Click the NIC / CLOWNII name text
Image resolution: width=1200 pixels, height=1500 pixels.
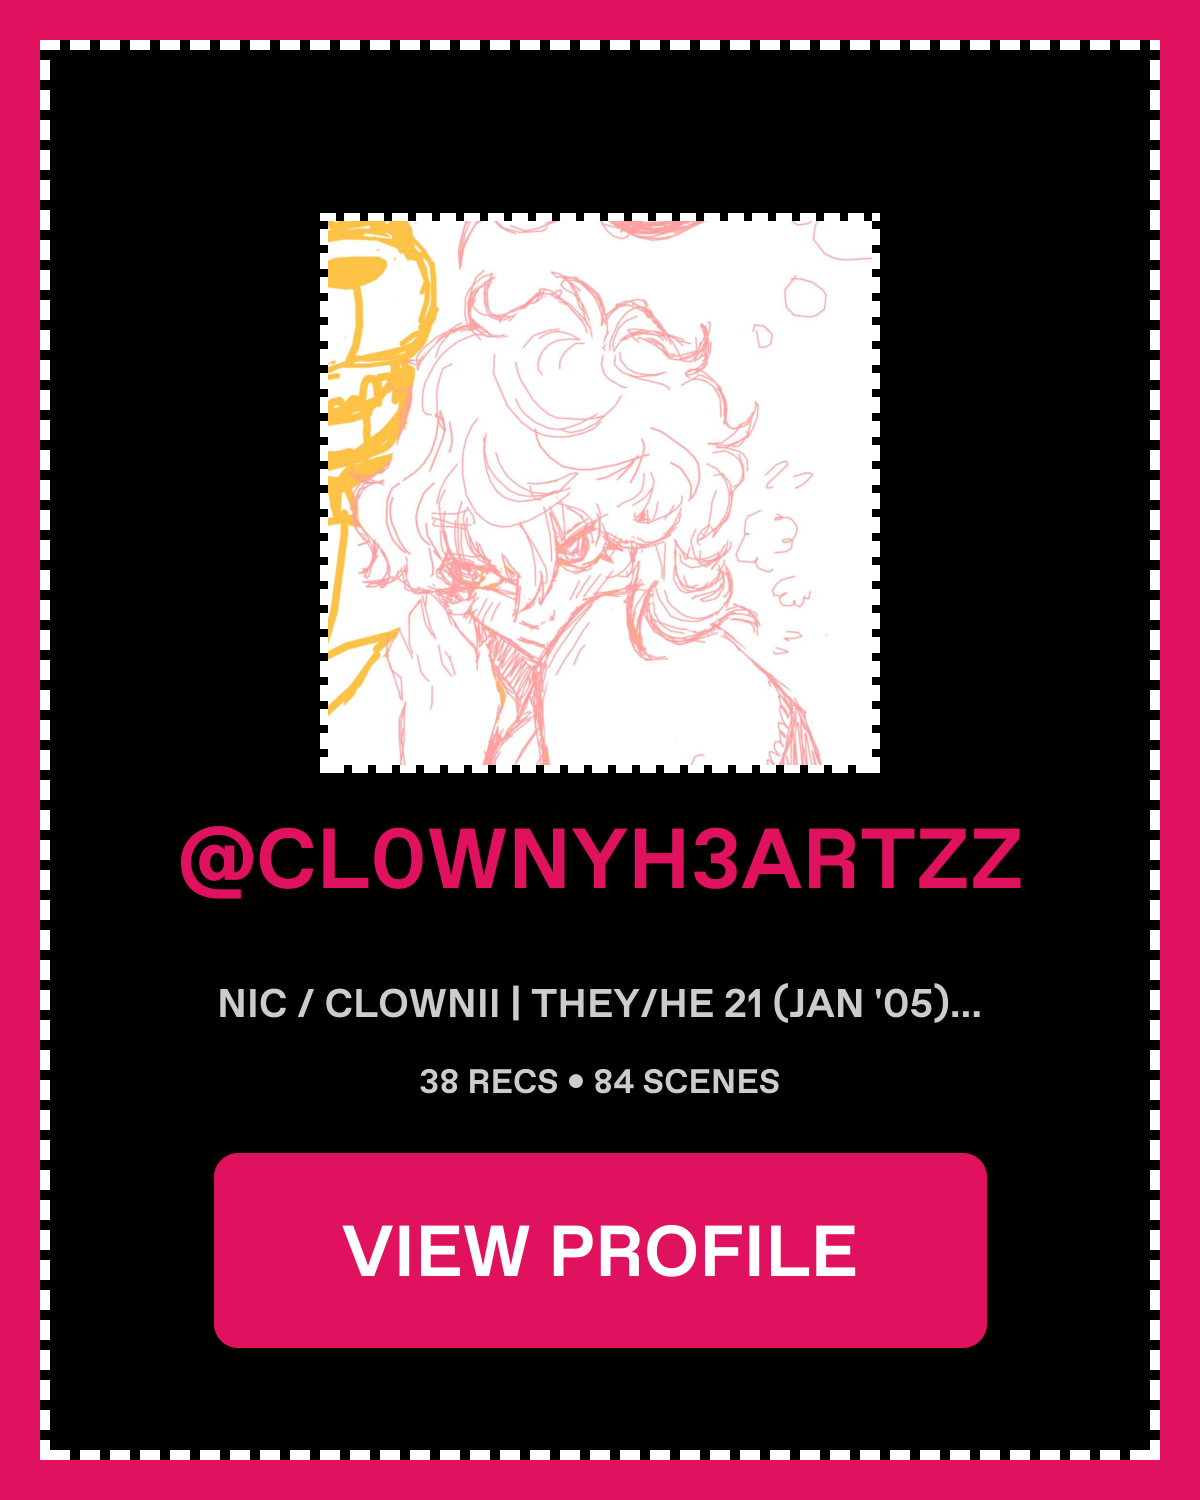click(x=358, y=1003)
